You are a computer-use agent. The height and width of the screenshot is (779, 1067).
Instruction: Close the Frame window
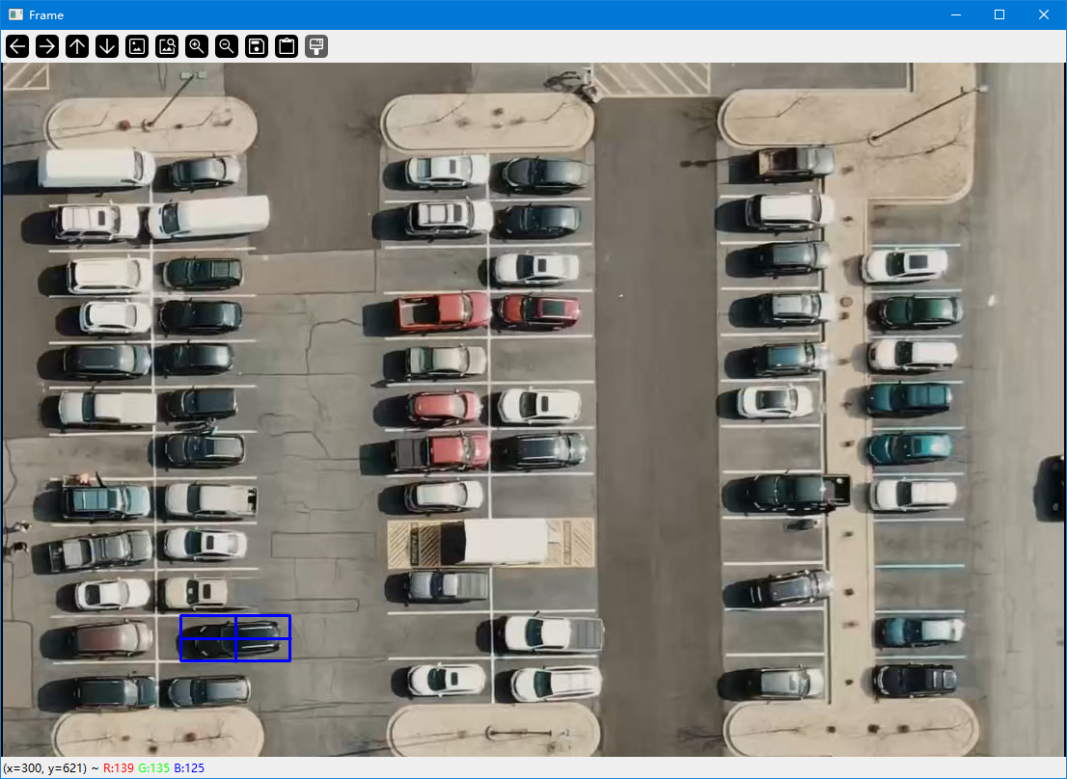click(x=1044, y=14)
